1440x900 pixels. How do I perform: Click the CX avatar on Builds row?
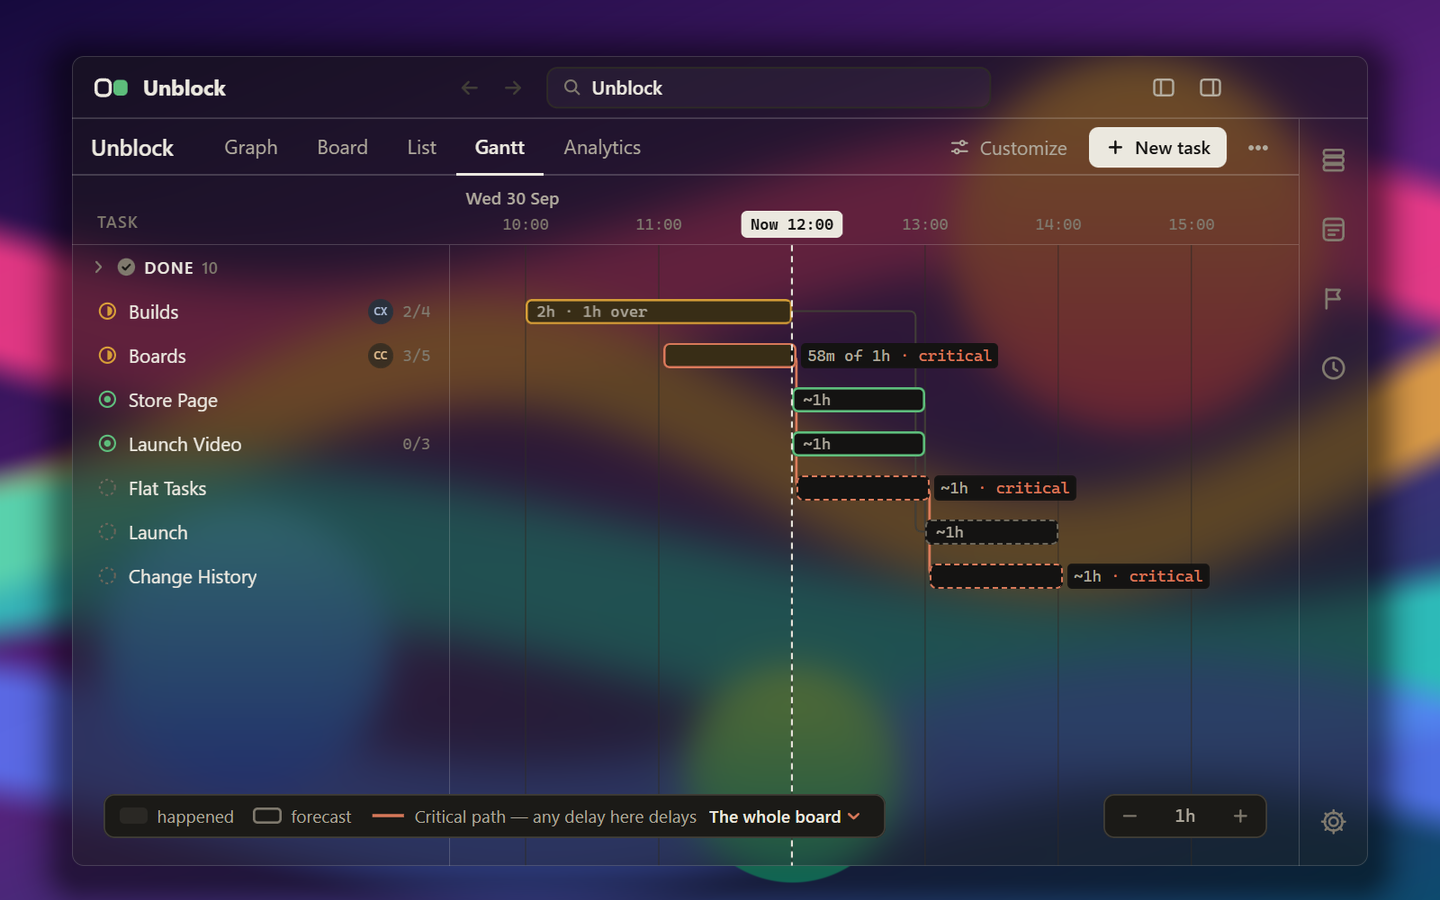380,311
